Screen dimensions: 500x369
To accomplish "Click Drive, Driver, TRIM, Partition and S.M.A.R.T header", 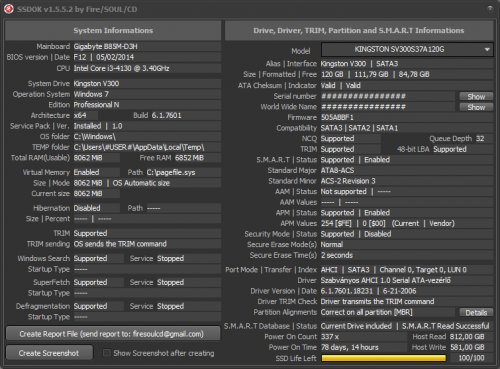I will click(x=359, y=30).
